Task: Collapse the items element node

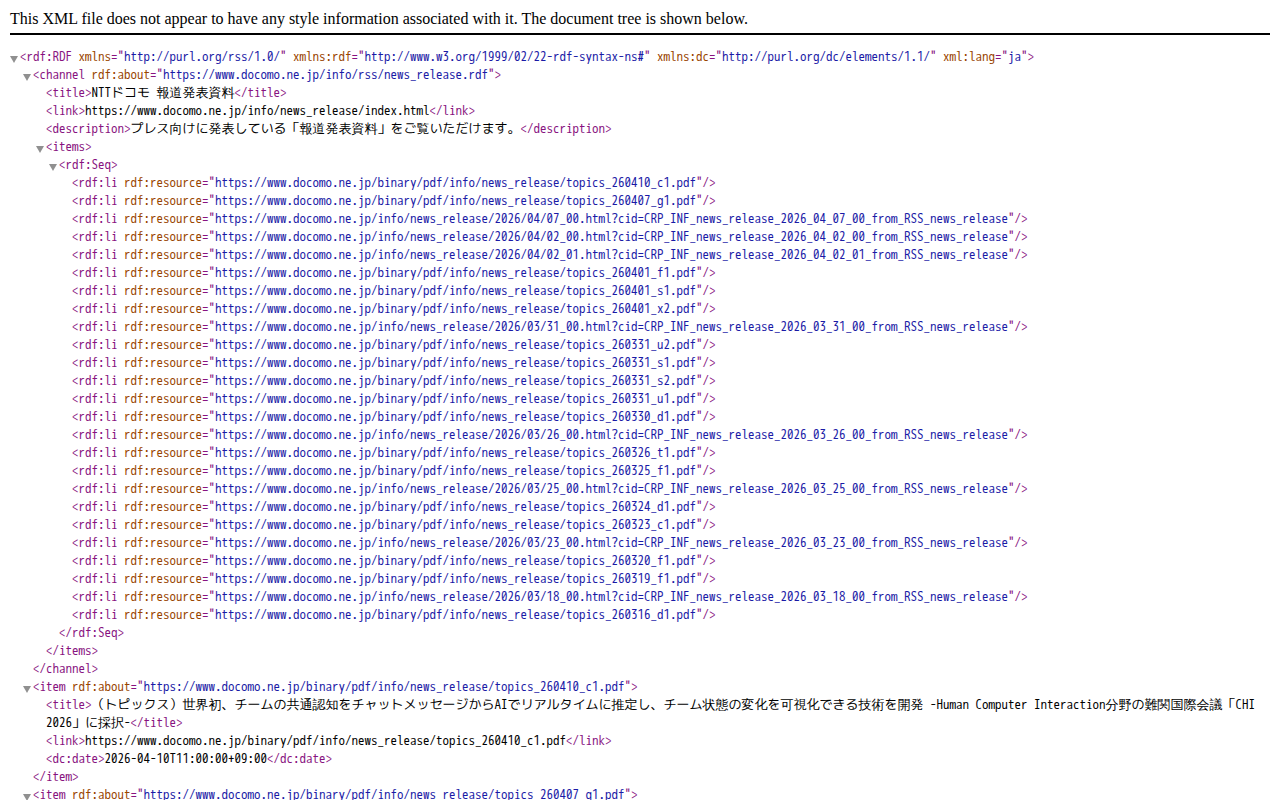Action: [40, 149]
